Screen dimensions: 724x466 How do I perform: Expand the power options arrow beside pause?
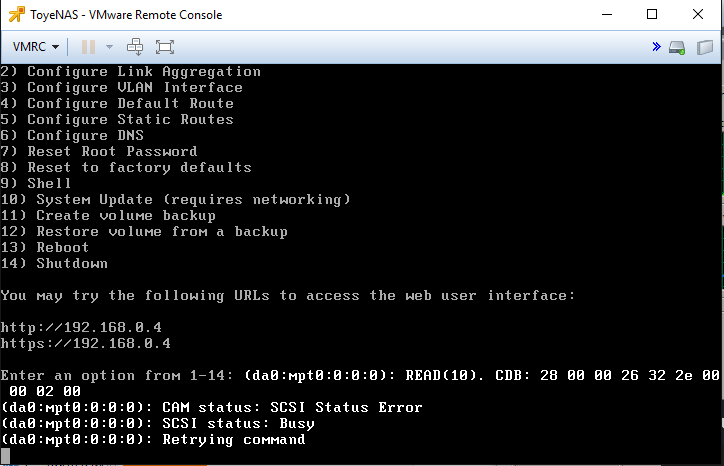[x=109, y=46]
